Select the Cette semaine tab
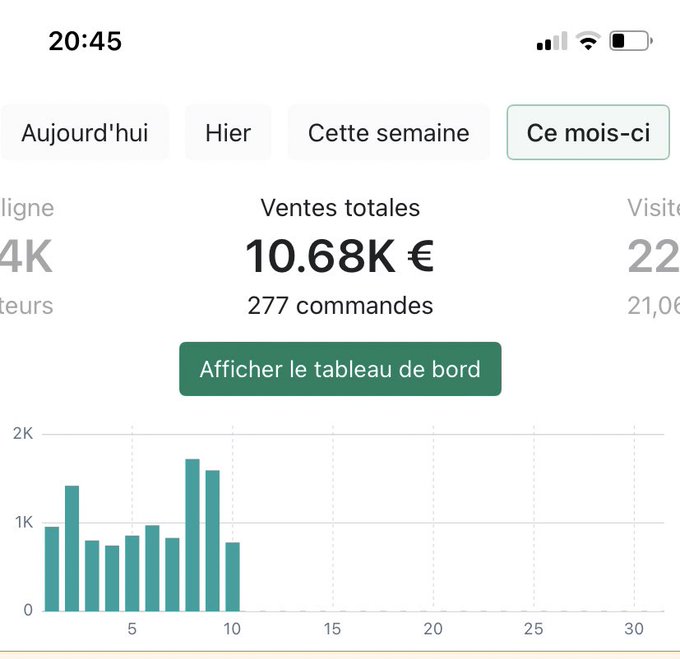 [x=388, y=133]
